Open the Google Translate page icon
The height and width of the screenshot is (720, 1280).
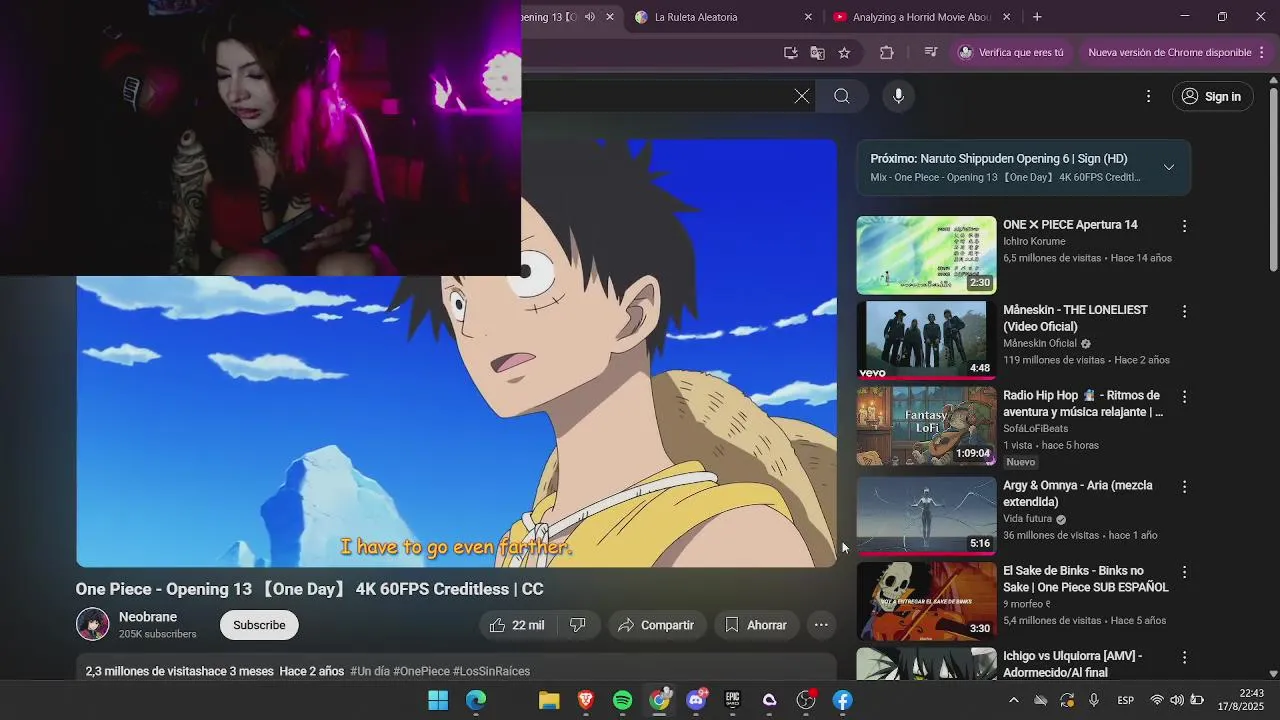pos(818,52)
